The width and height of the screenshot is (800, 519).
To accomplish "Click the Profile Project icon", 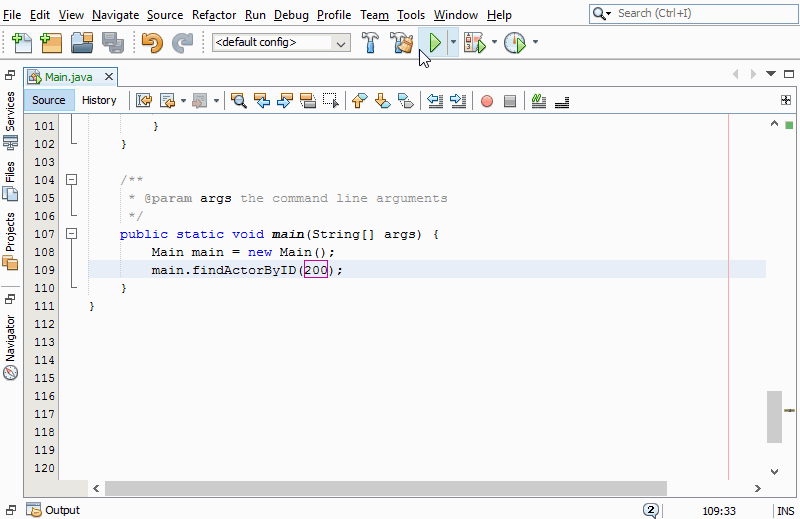I will coord(514,43).
